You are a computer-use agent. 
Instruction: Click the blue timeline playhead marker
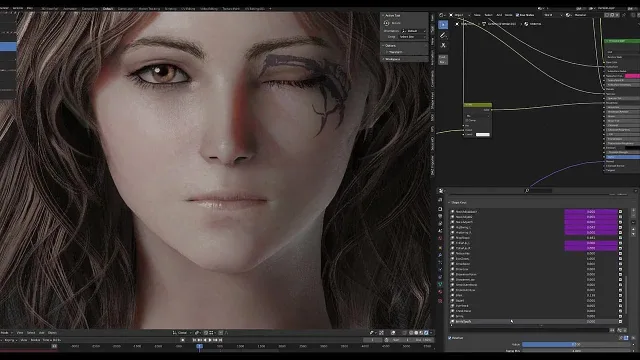point(199,346)
